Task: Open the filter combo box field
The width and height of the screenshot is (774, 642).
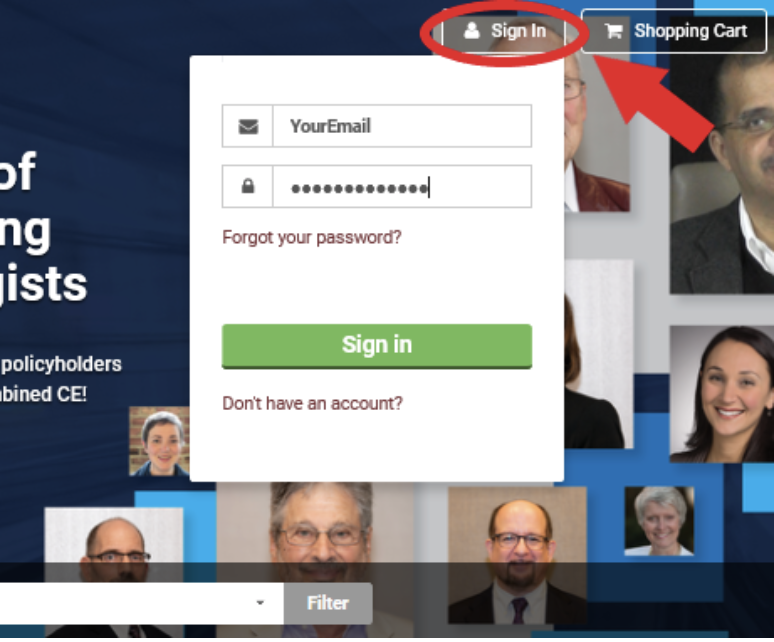Action: point(142,603)
